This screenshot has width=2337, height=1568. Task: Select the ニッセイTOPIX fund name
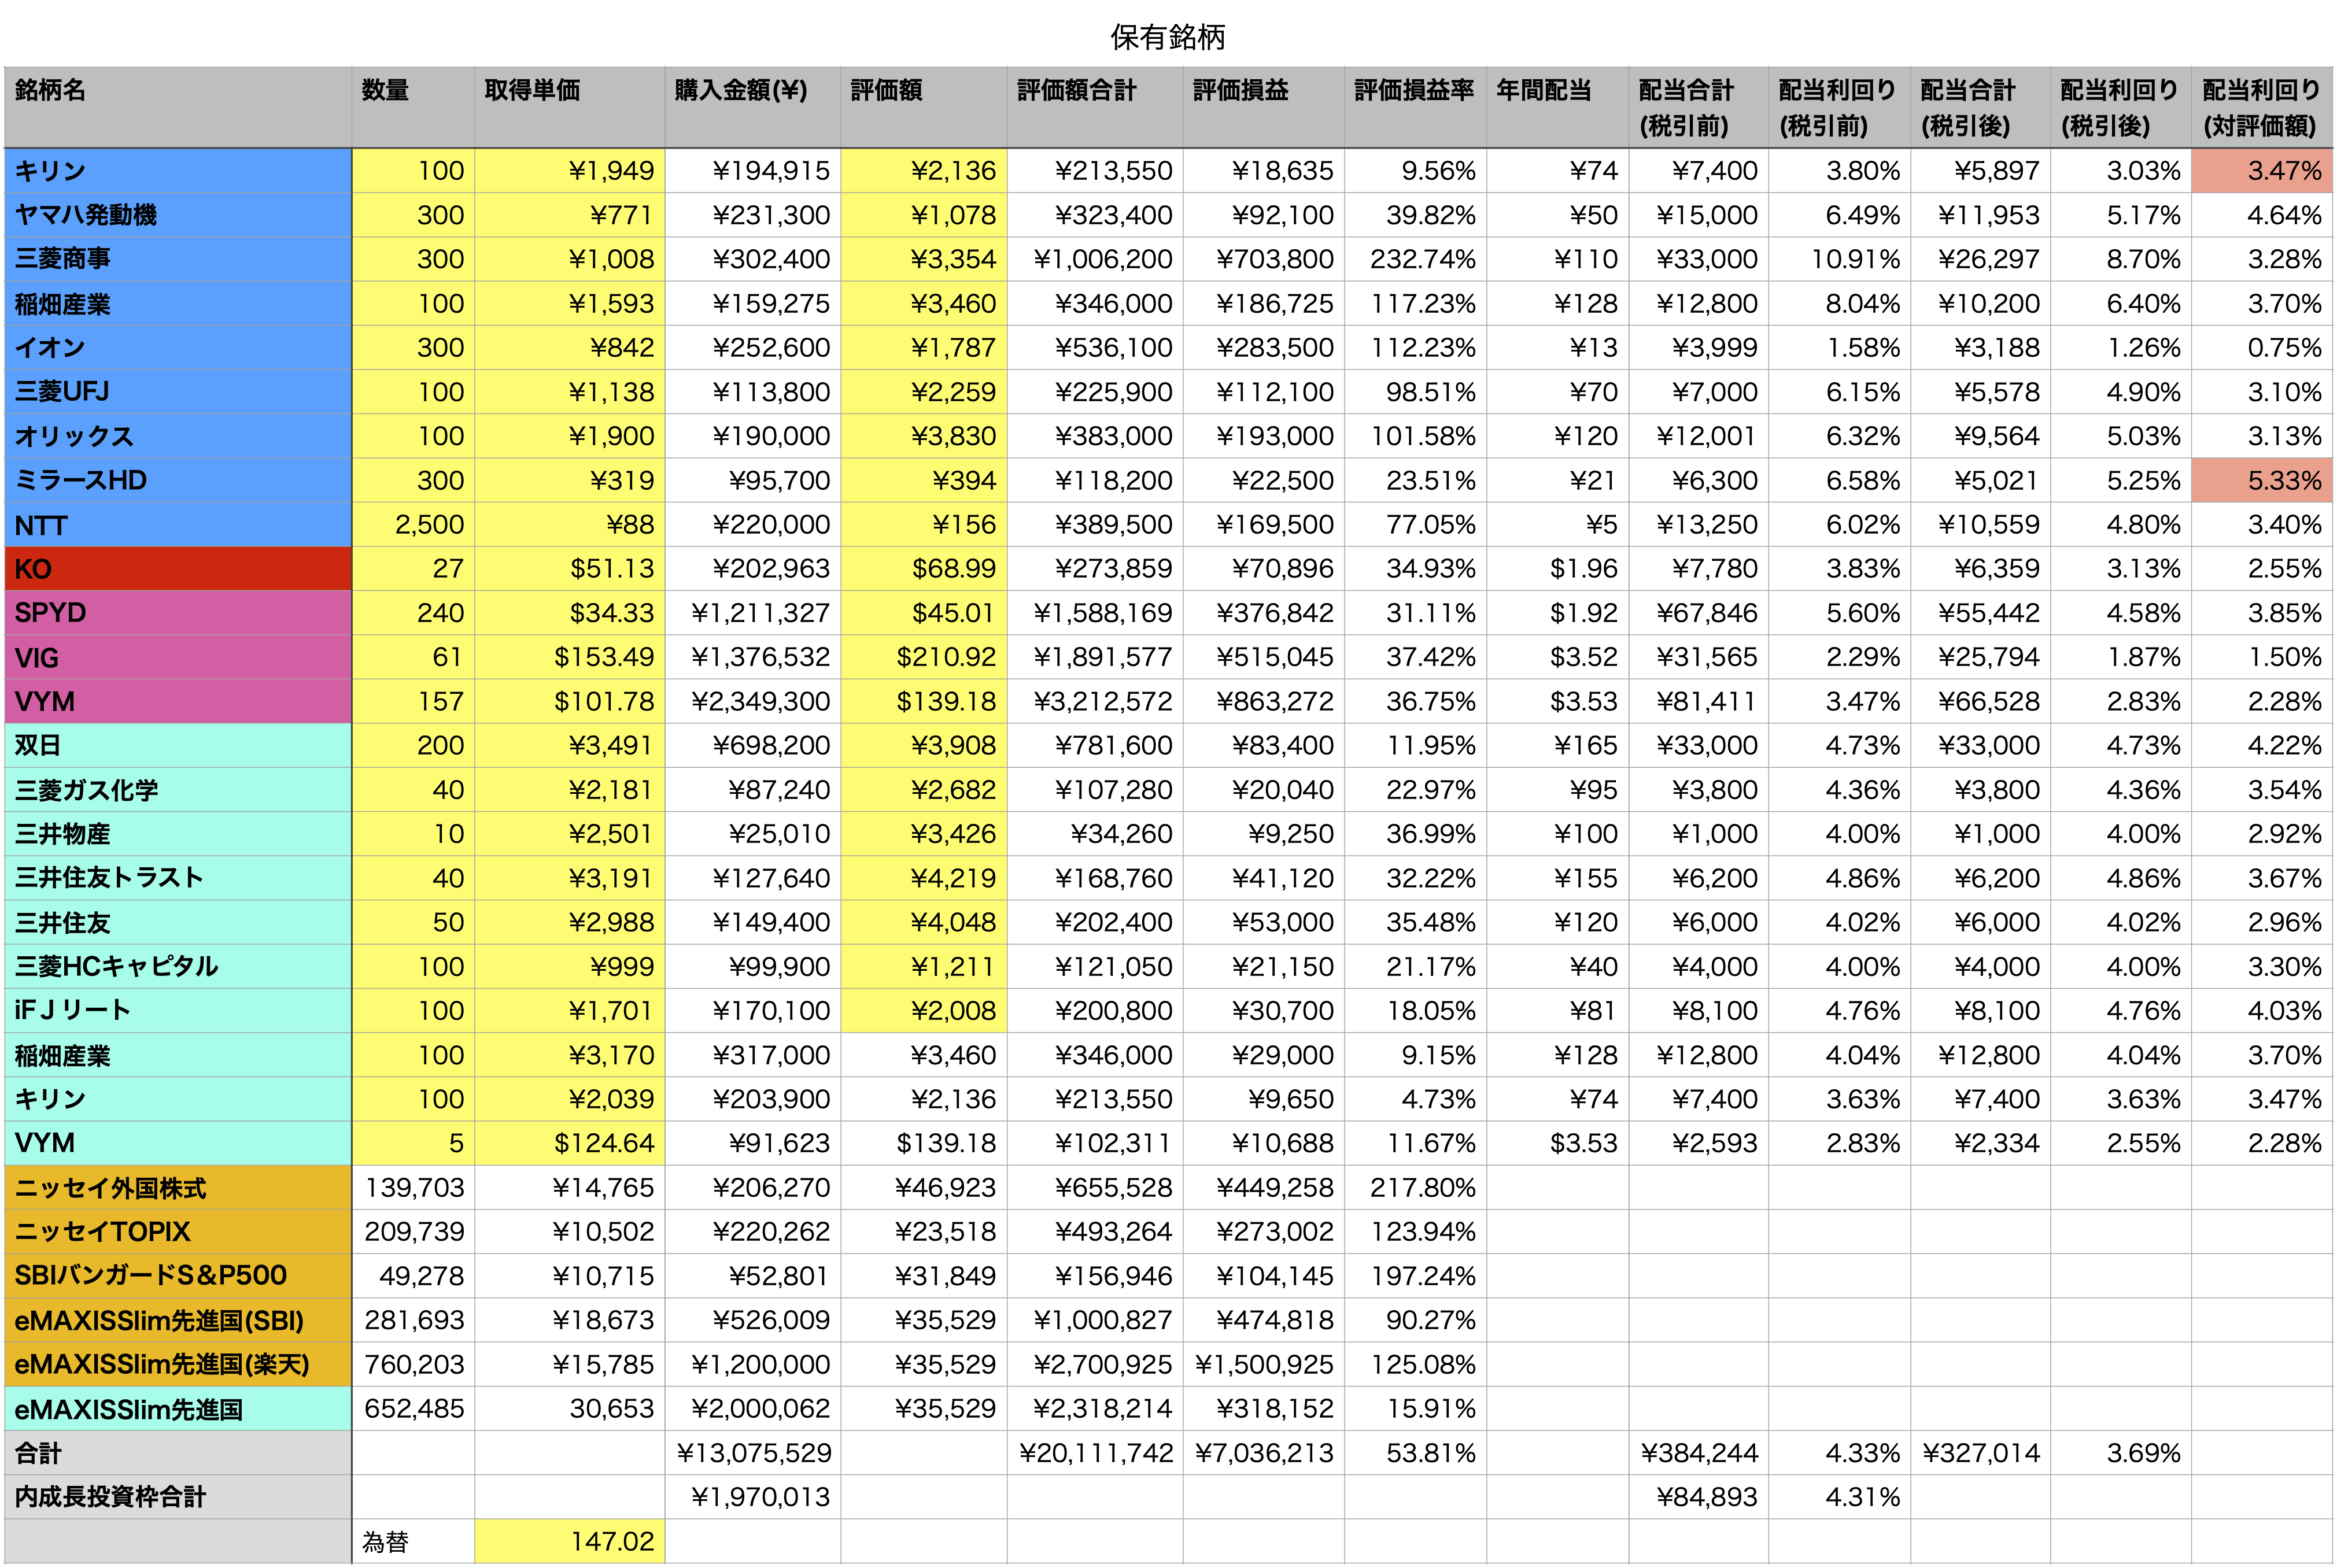pos(102,1232)
